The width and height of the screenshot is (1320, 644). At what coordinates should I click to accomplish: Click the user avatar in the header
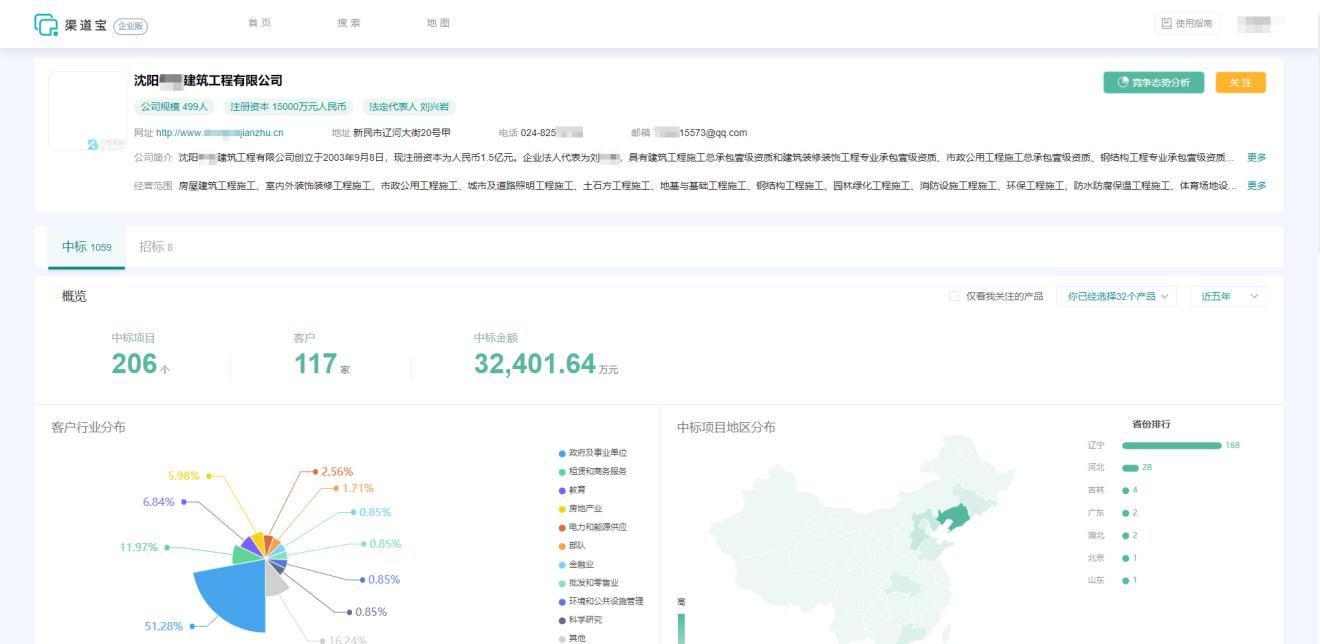[1259, 24]
